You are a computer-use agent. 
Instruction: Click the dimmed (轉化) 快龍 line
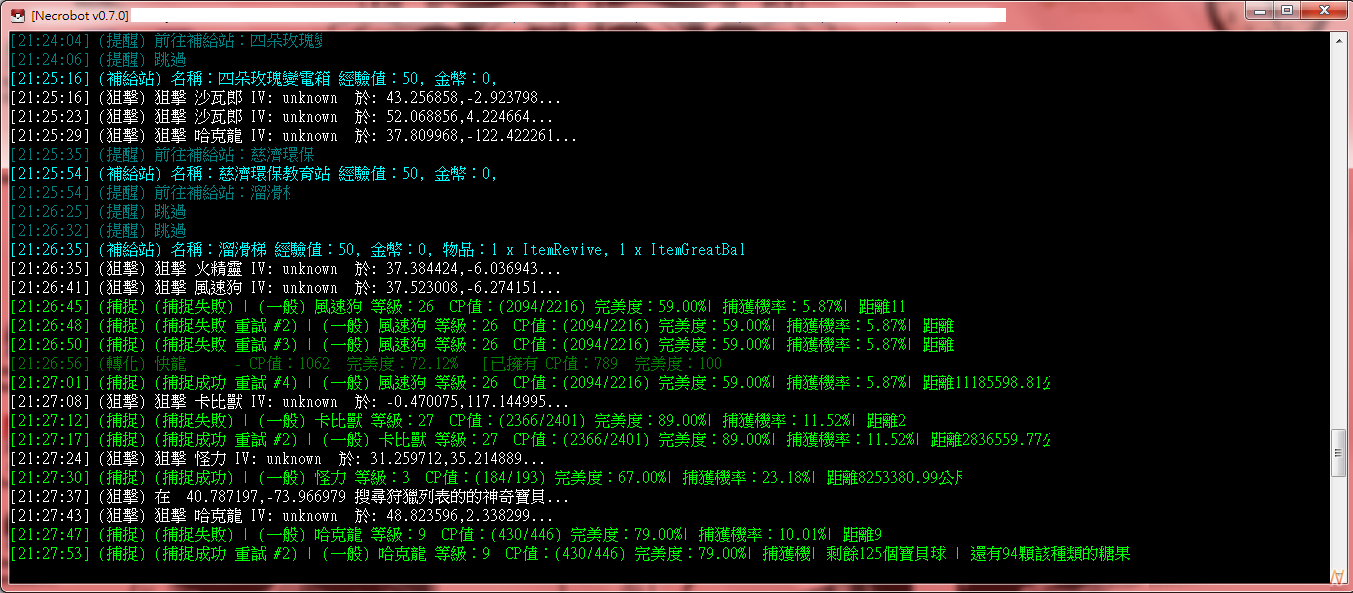pyautogui.click(x=366, y=364)
